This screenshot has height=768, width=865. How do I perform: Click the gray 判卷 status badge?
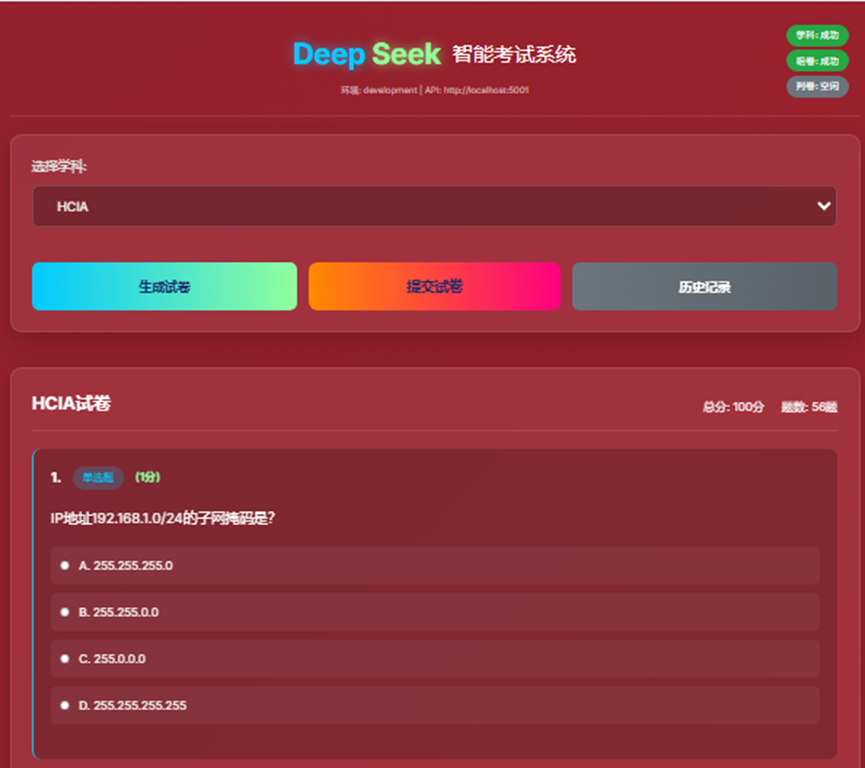(x=817, y=86)
